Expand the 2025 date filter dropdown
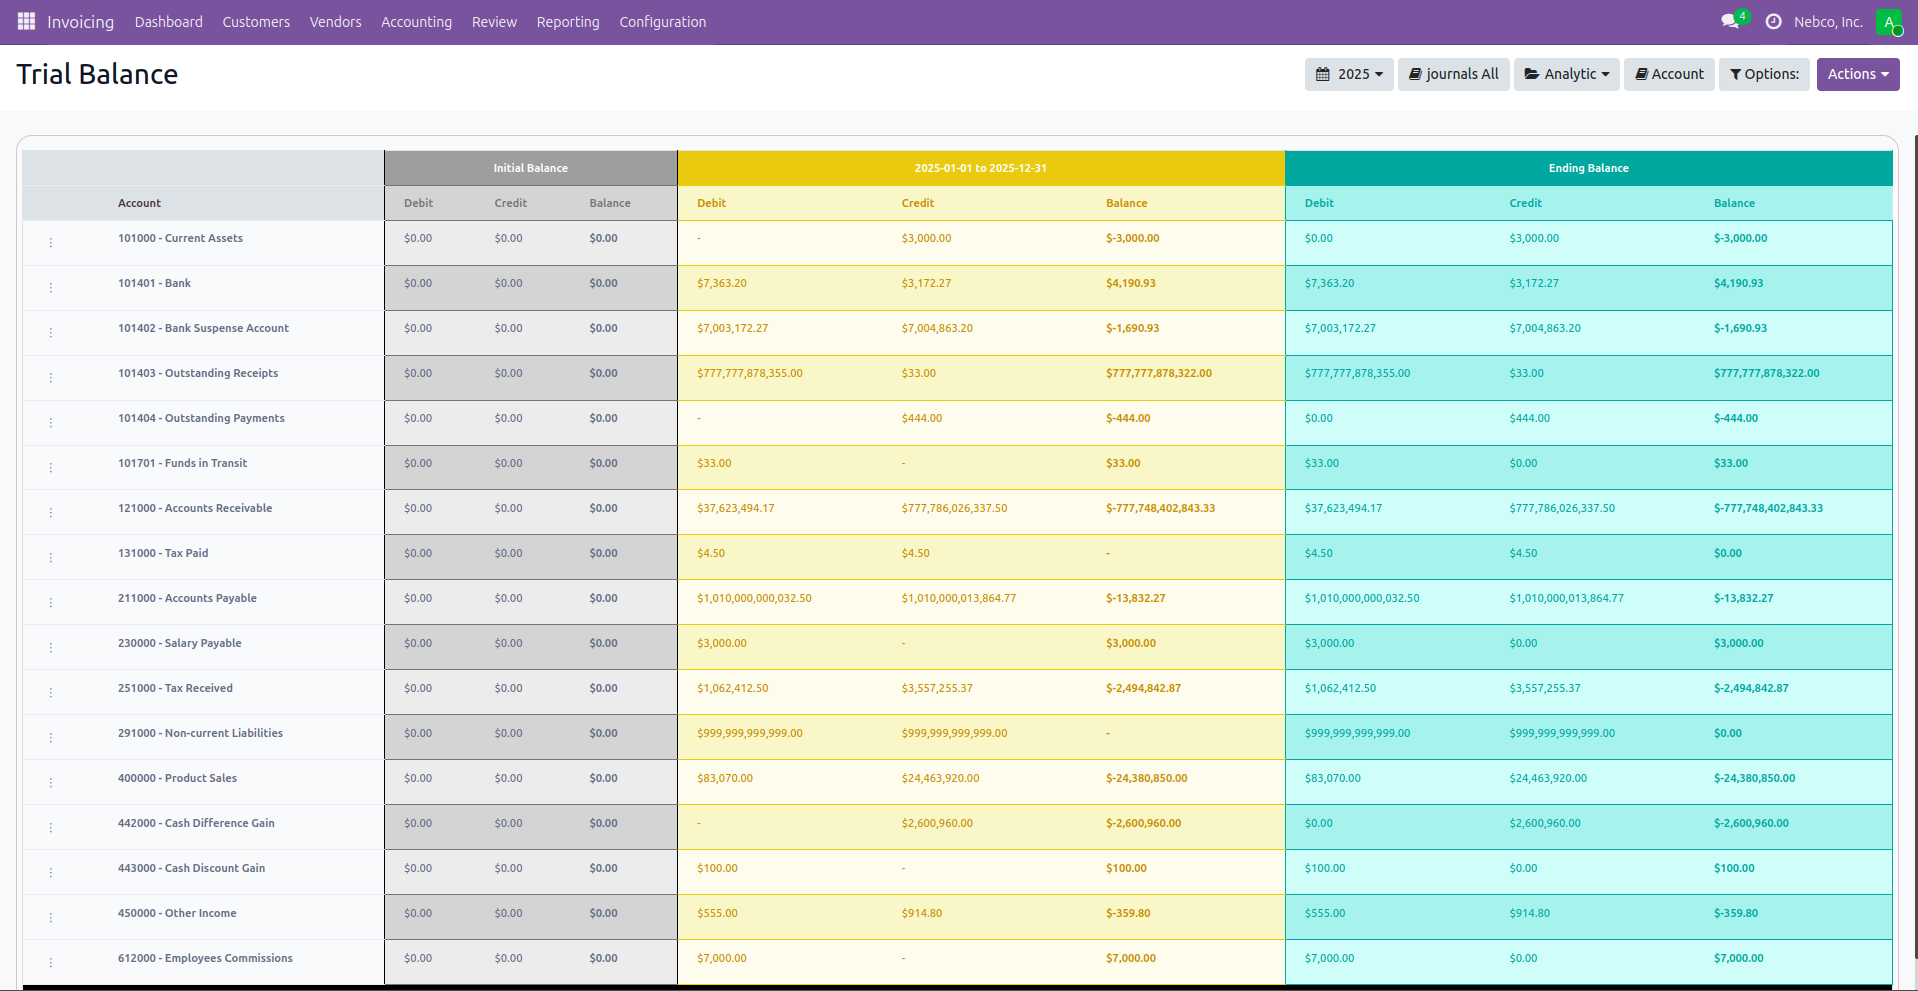1918x991 pixels. point(1348,74)
